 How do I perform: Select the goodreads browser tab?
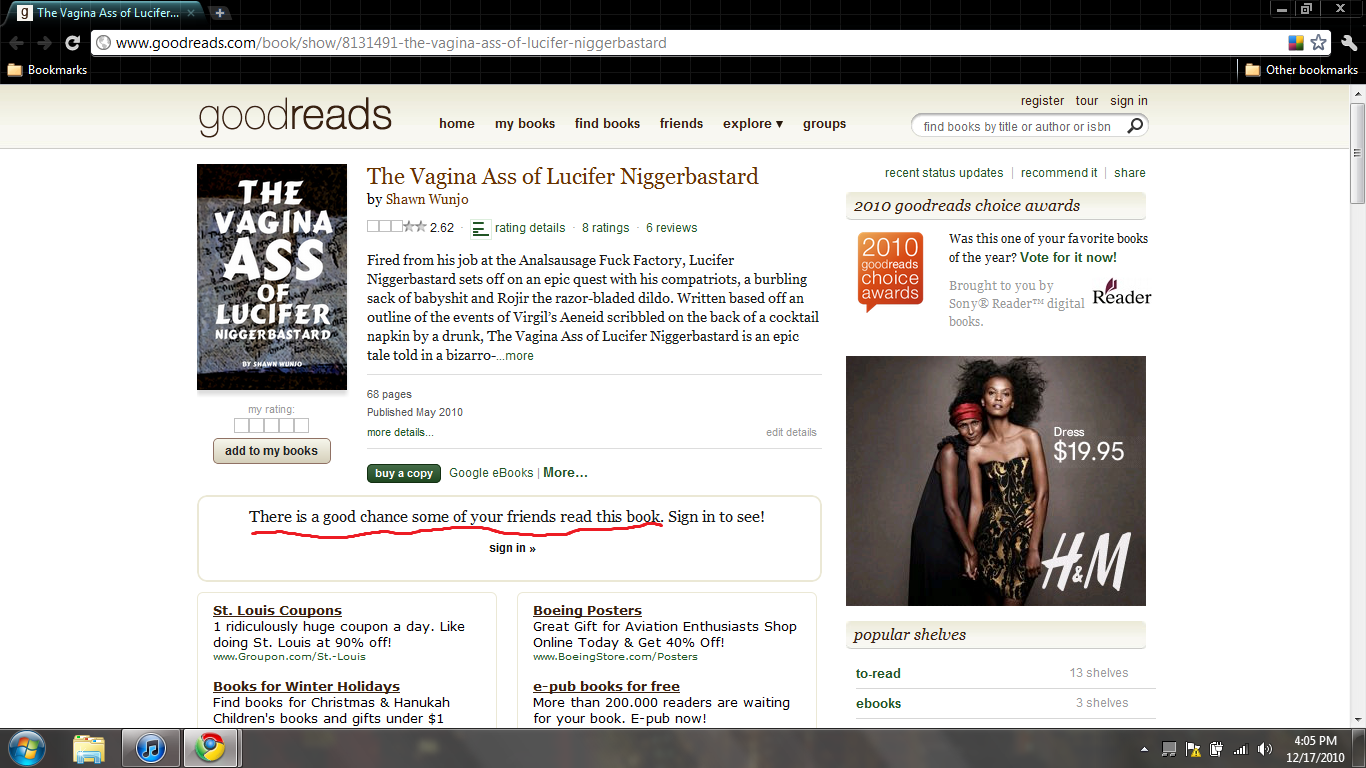103,14
